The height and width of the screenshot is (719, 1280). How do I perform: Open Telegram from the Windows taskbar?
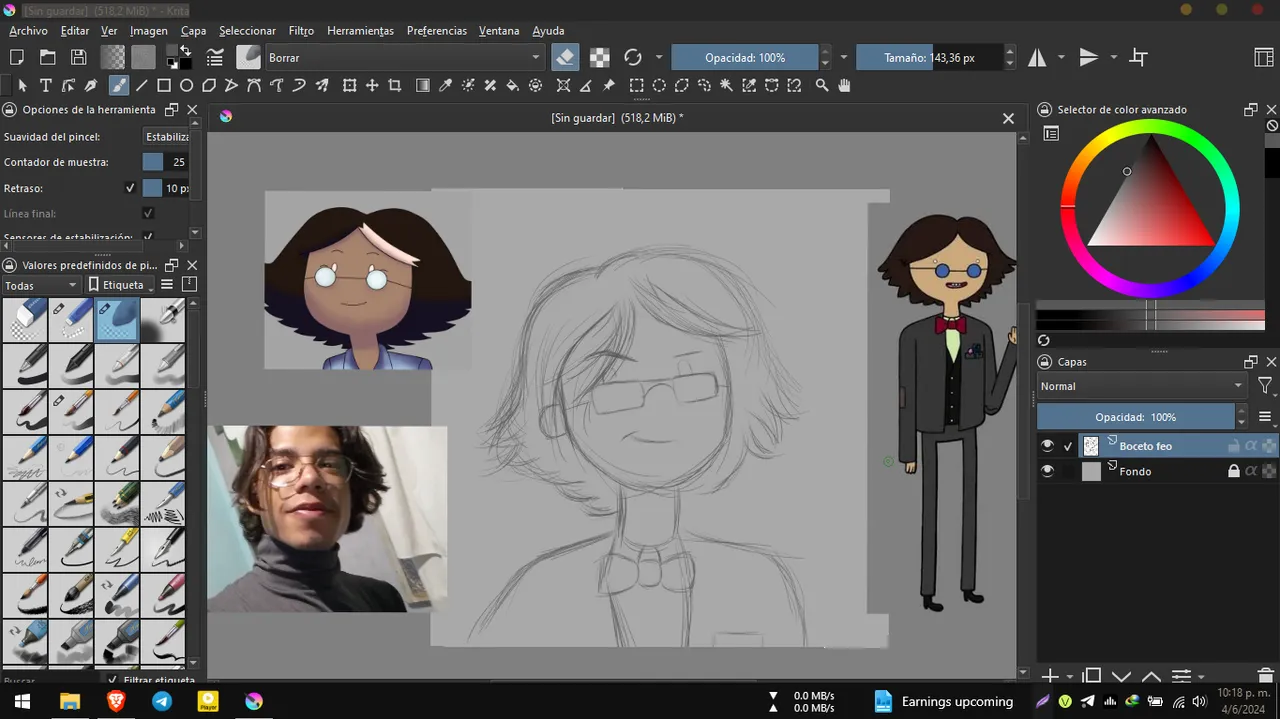pyautogui.click(x=162, y=702)
